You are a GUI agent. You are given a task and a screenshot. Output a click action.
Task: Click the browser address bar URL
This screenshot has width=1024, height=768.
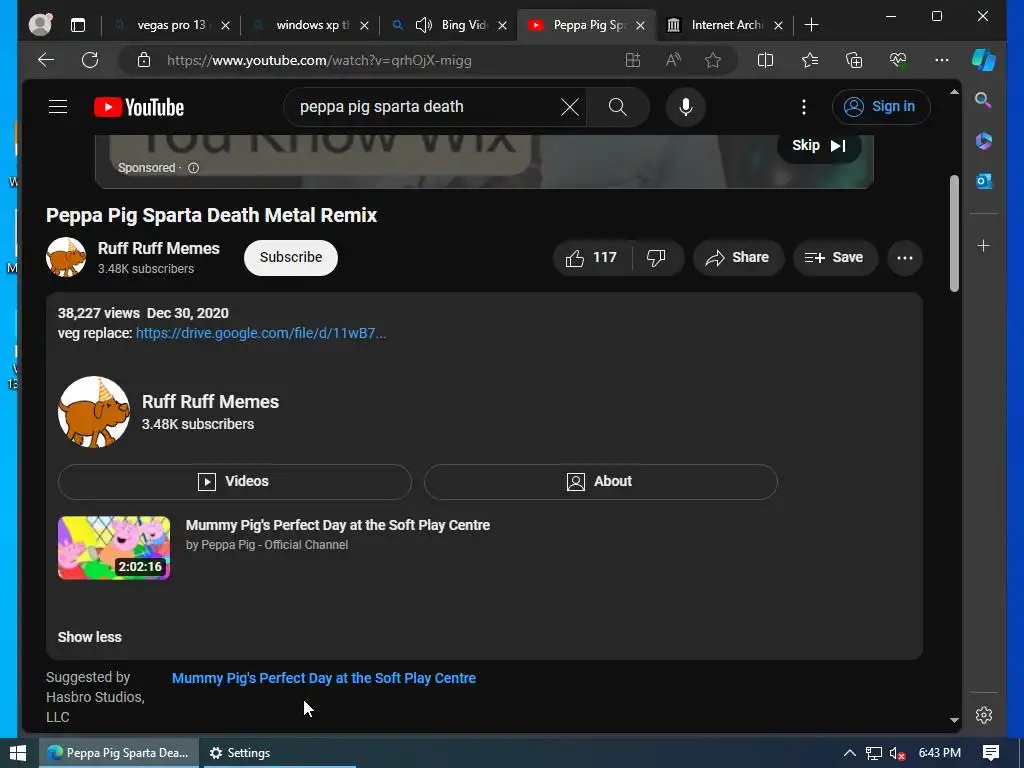319,60
